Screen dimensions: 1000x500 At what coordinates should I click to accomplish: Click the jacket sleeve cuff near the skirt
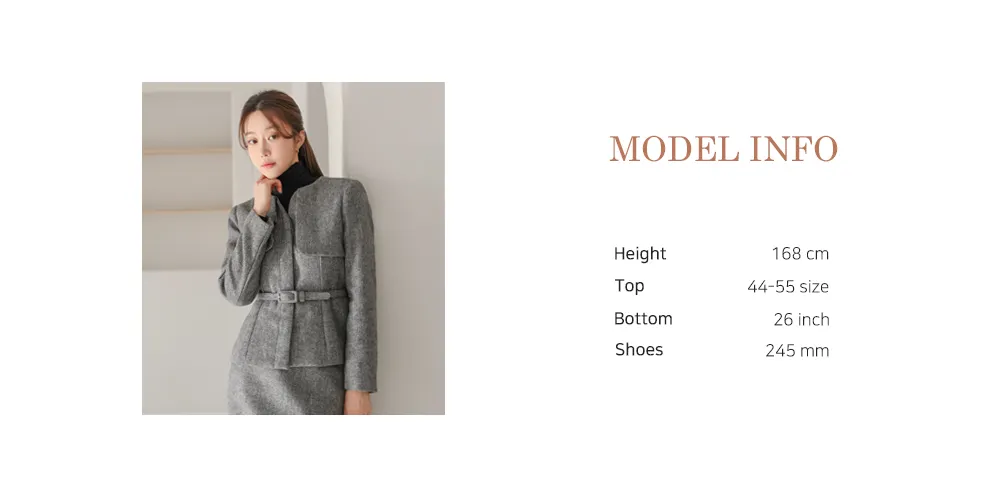click(x=360, y=381)
